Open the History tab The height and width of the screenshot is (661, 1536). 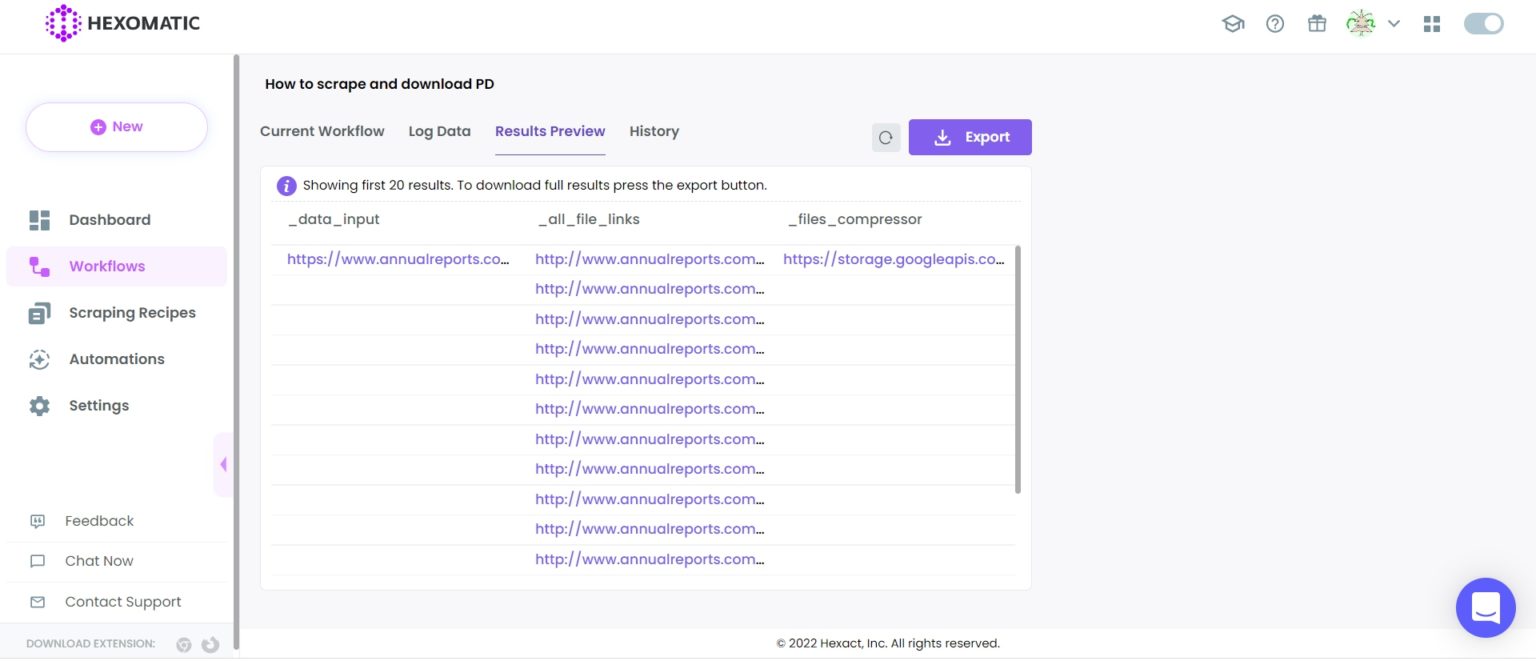[x=654, y=131]
